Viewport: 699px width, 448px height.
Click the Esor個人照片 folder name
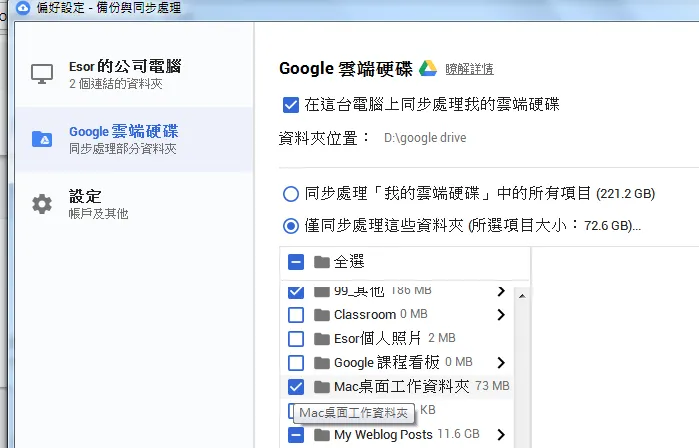click(x=378, y=339)
